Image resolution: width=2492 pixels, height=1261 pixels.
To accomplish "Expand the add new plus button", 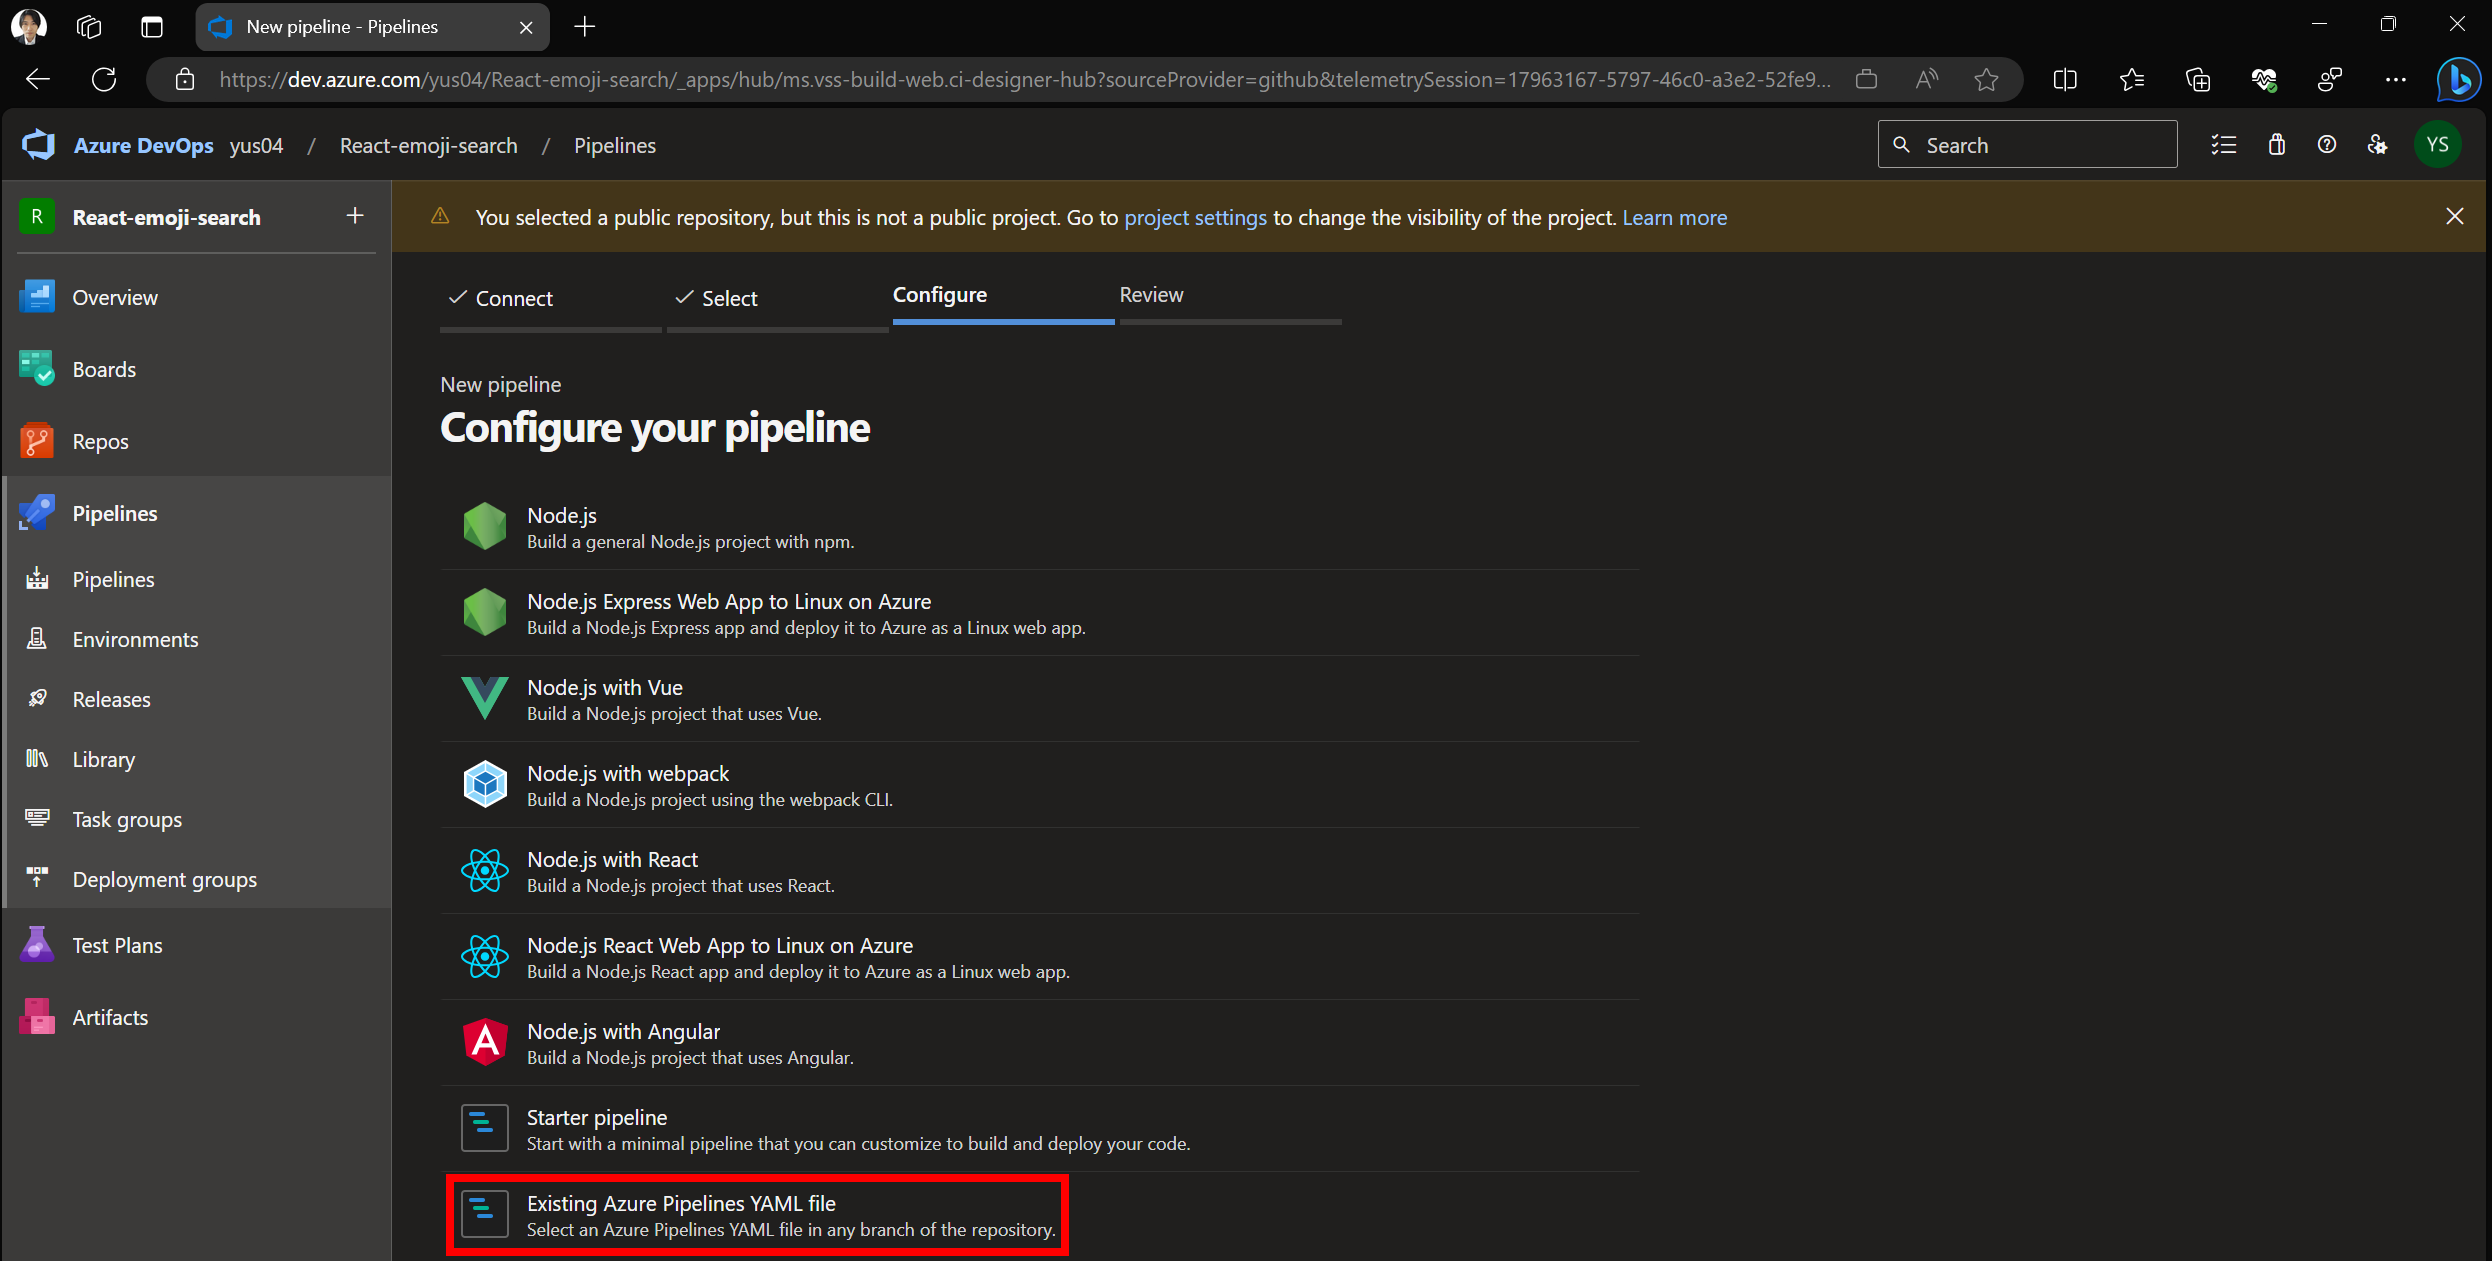I will (x=355, y=216).
